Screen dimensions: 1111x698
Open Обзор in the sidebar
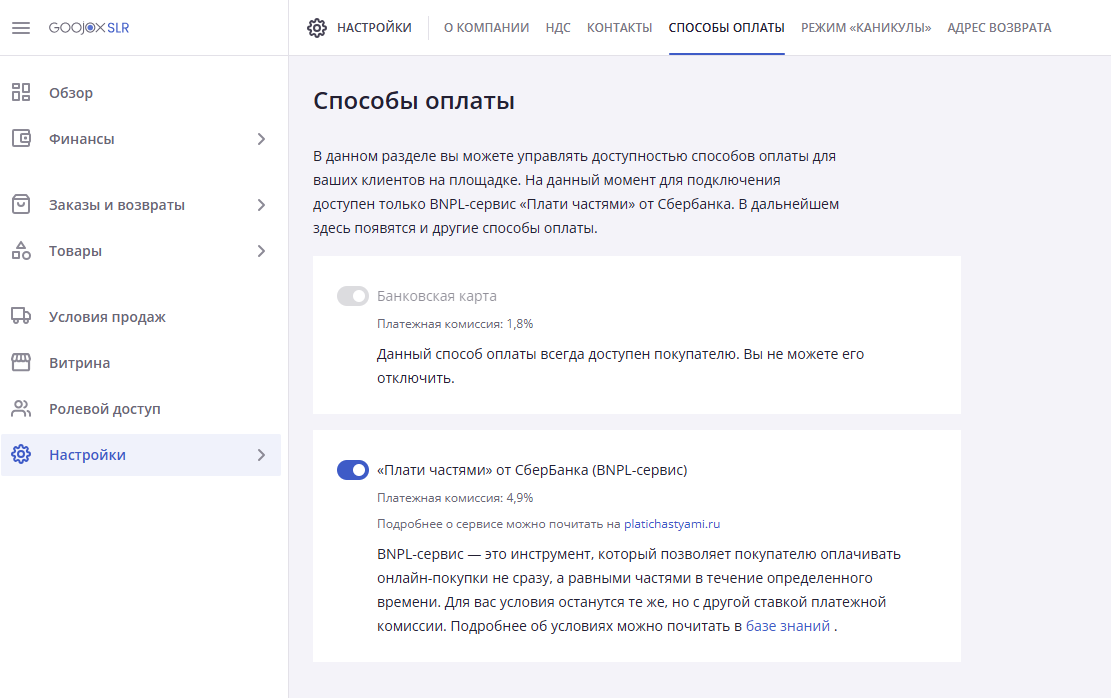point(71,93)
